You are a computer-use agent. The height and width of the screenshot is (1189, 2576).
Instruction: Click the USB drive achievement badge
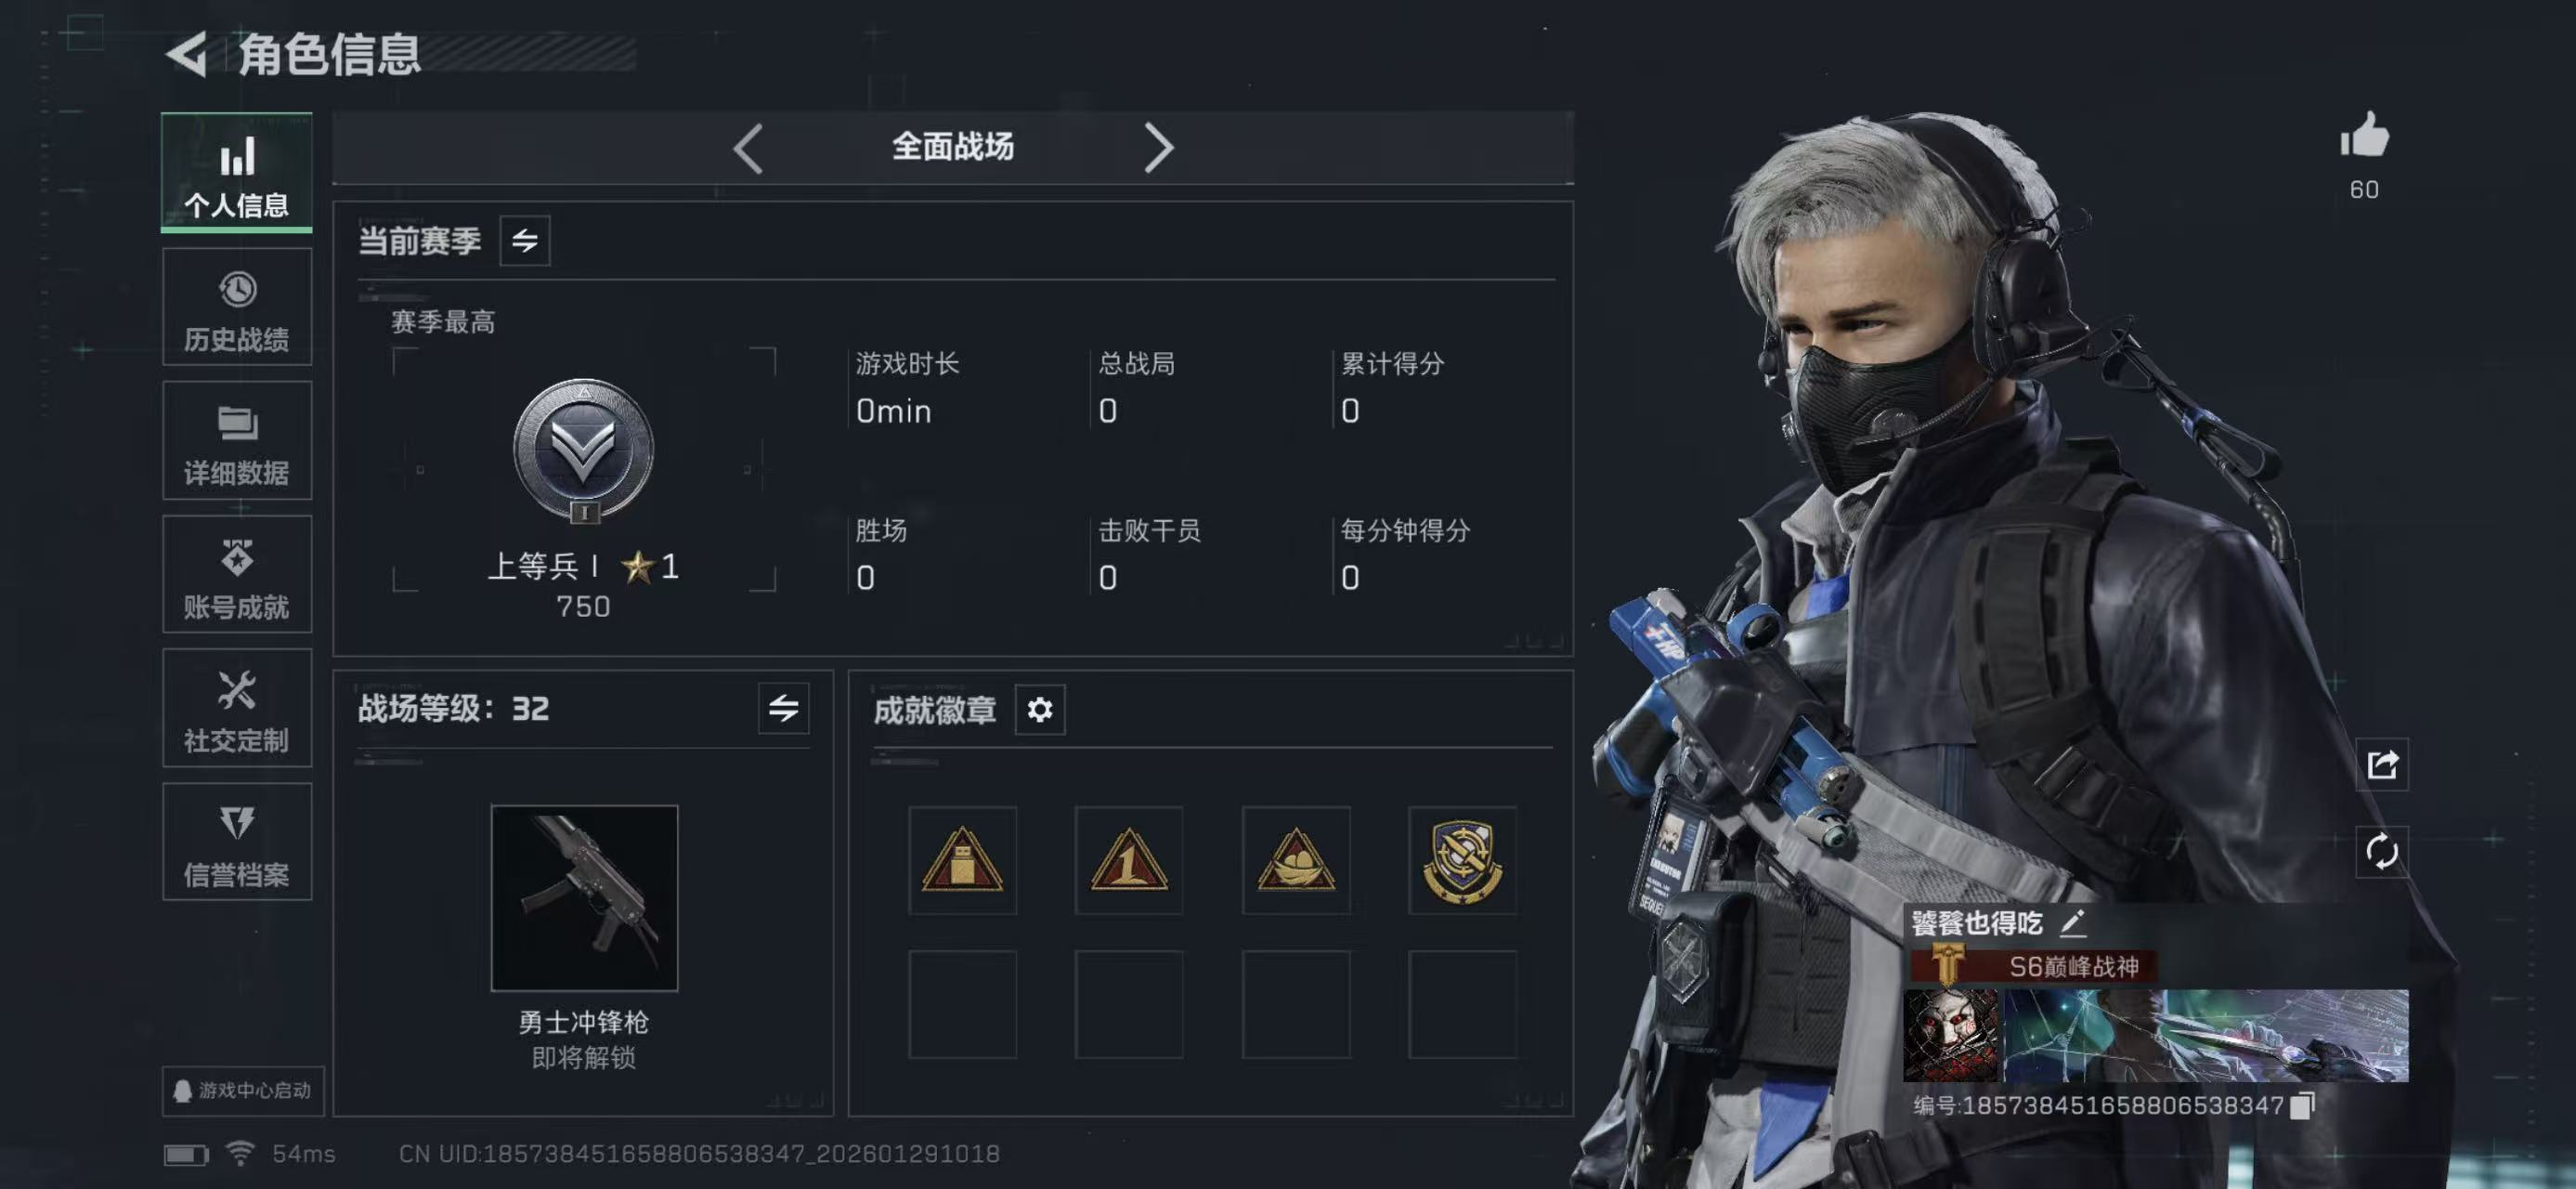point(962,860)
